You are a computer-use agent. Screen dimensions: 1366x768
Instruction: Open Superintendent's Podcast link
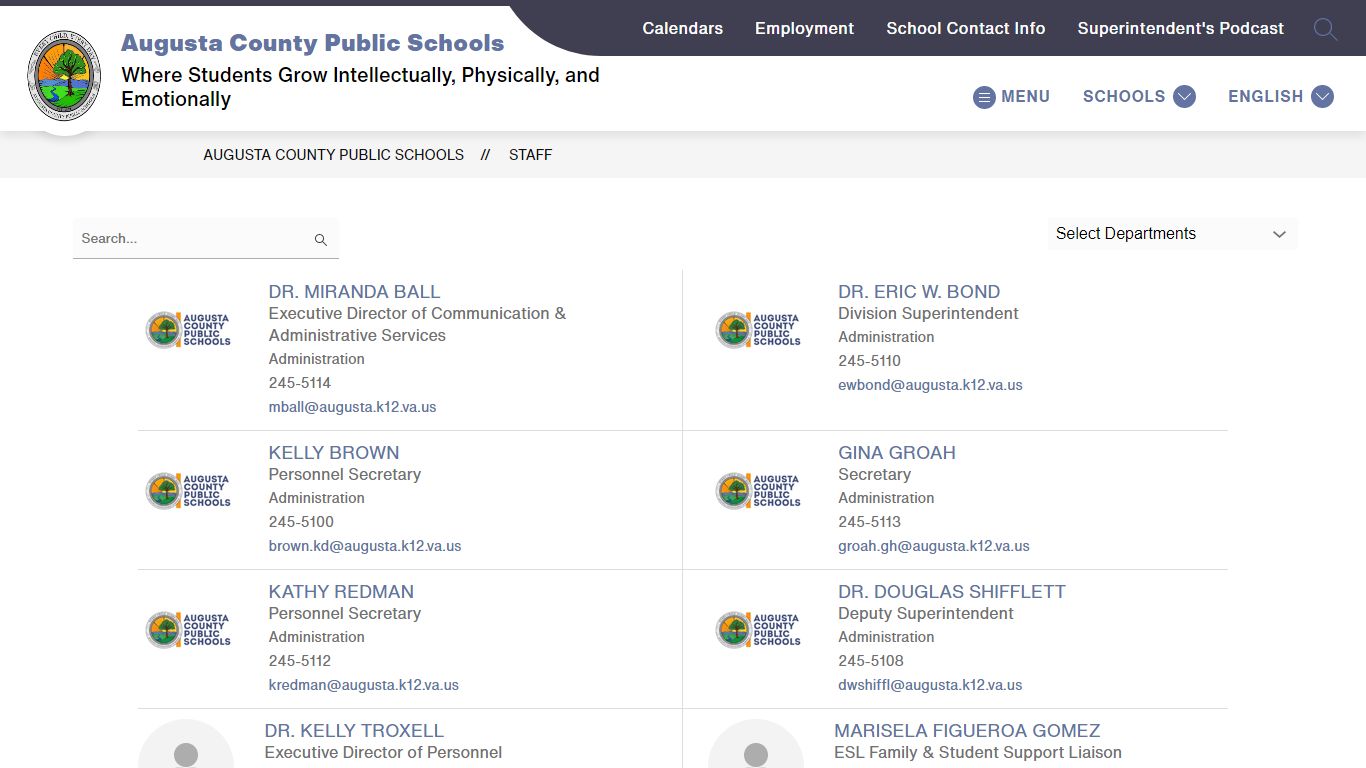[1180, 28]
